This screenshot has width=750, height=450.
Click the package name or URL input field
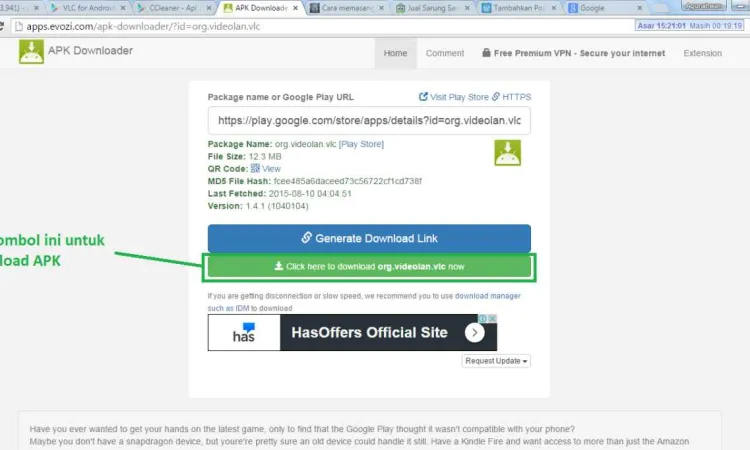[369, 121]
